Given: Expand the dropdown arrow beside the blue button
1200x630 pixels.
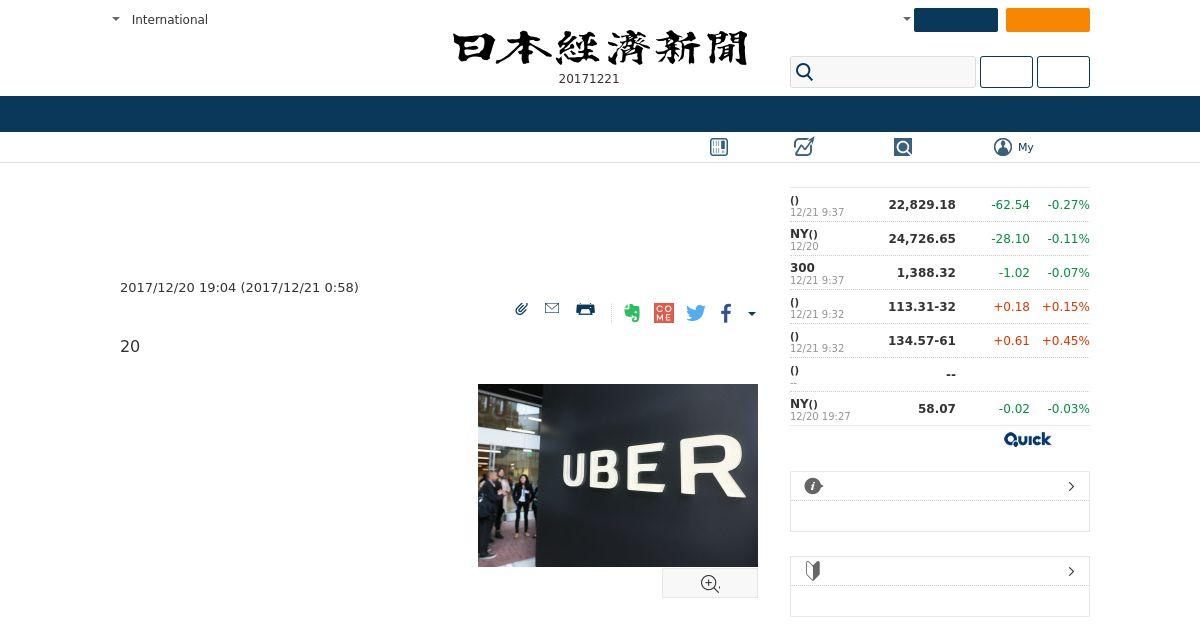Looking at the screenshot, I should (907, 19).
